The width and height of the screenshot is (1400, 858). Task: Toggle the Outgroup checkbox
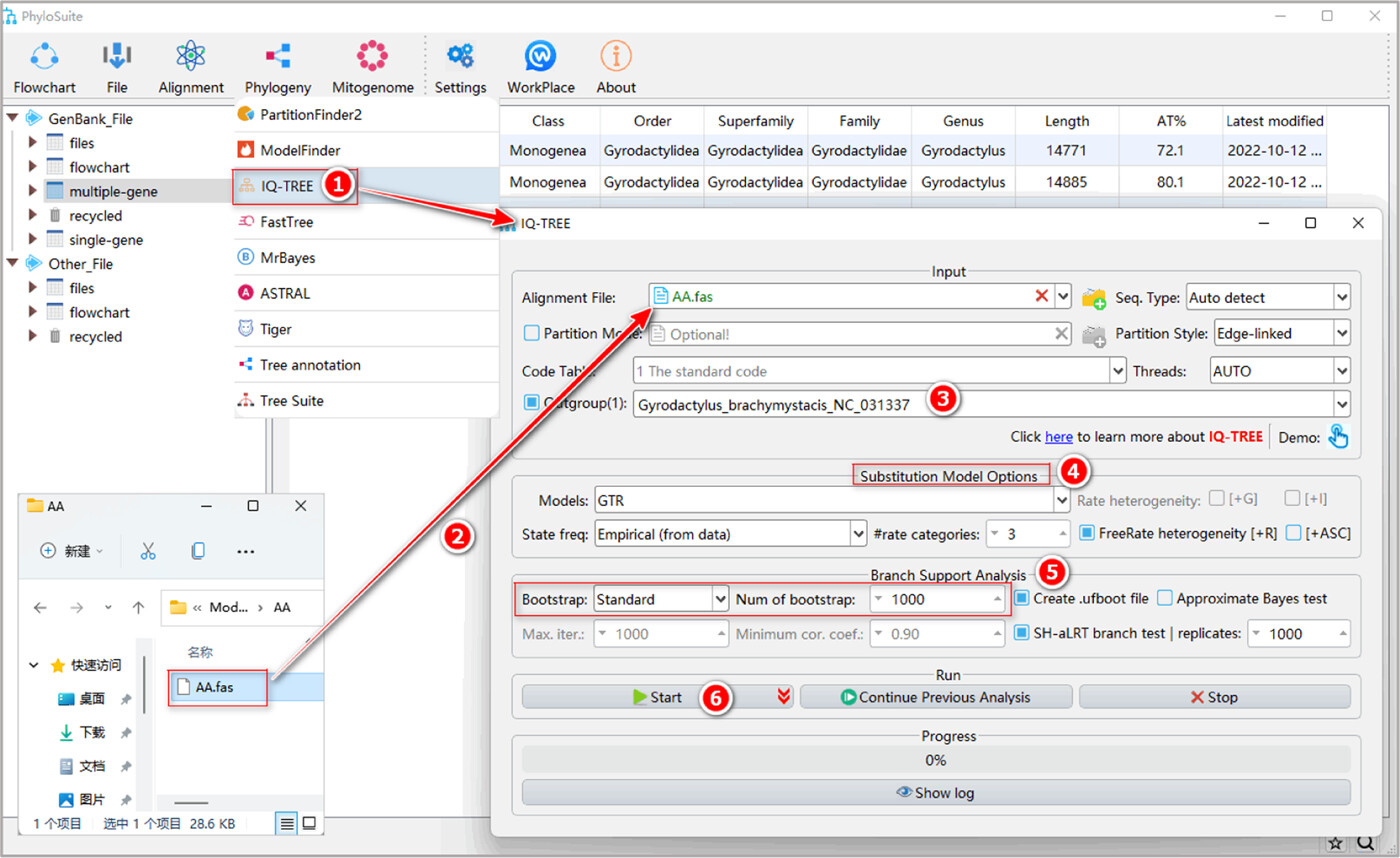point(531,403)
